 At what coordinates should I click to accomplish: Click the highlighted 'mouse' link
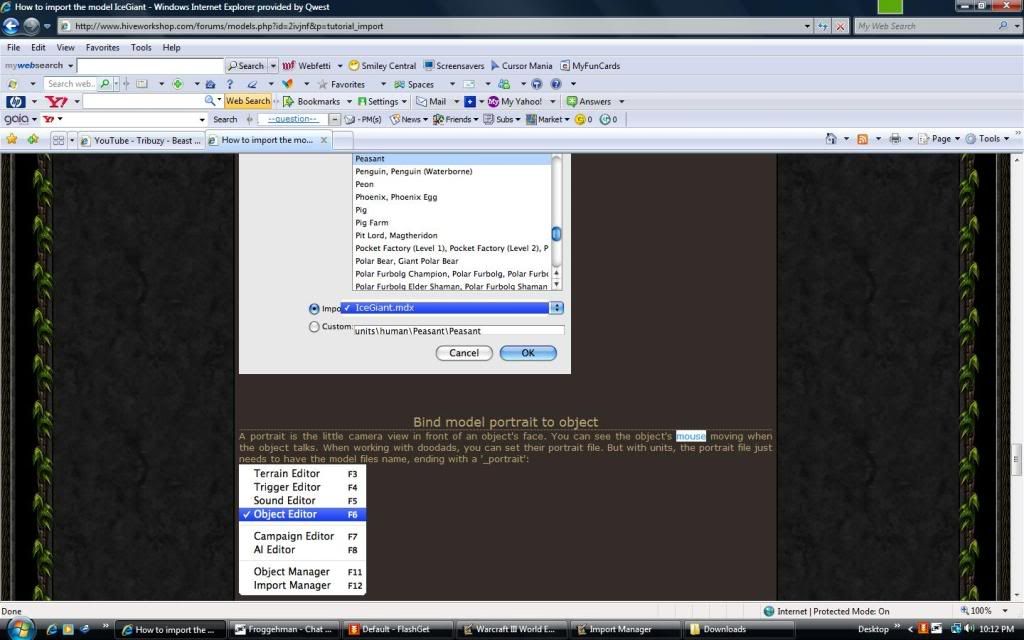point(690,436)
